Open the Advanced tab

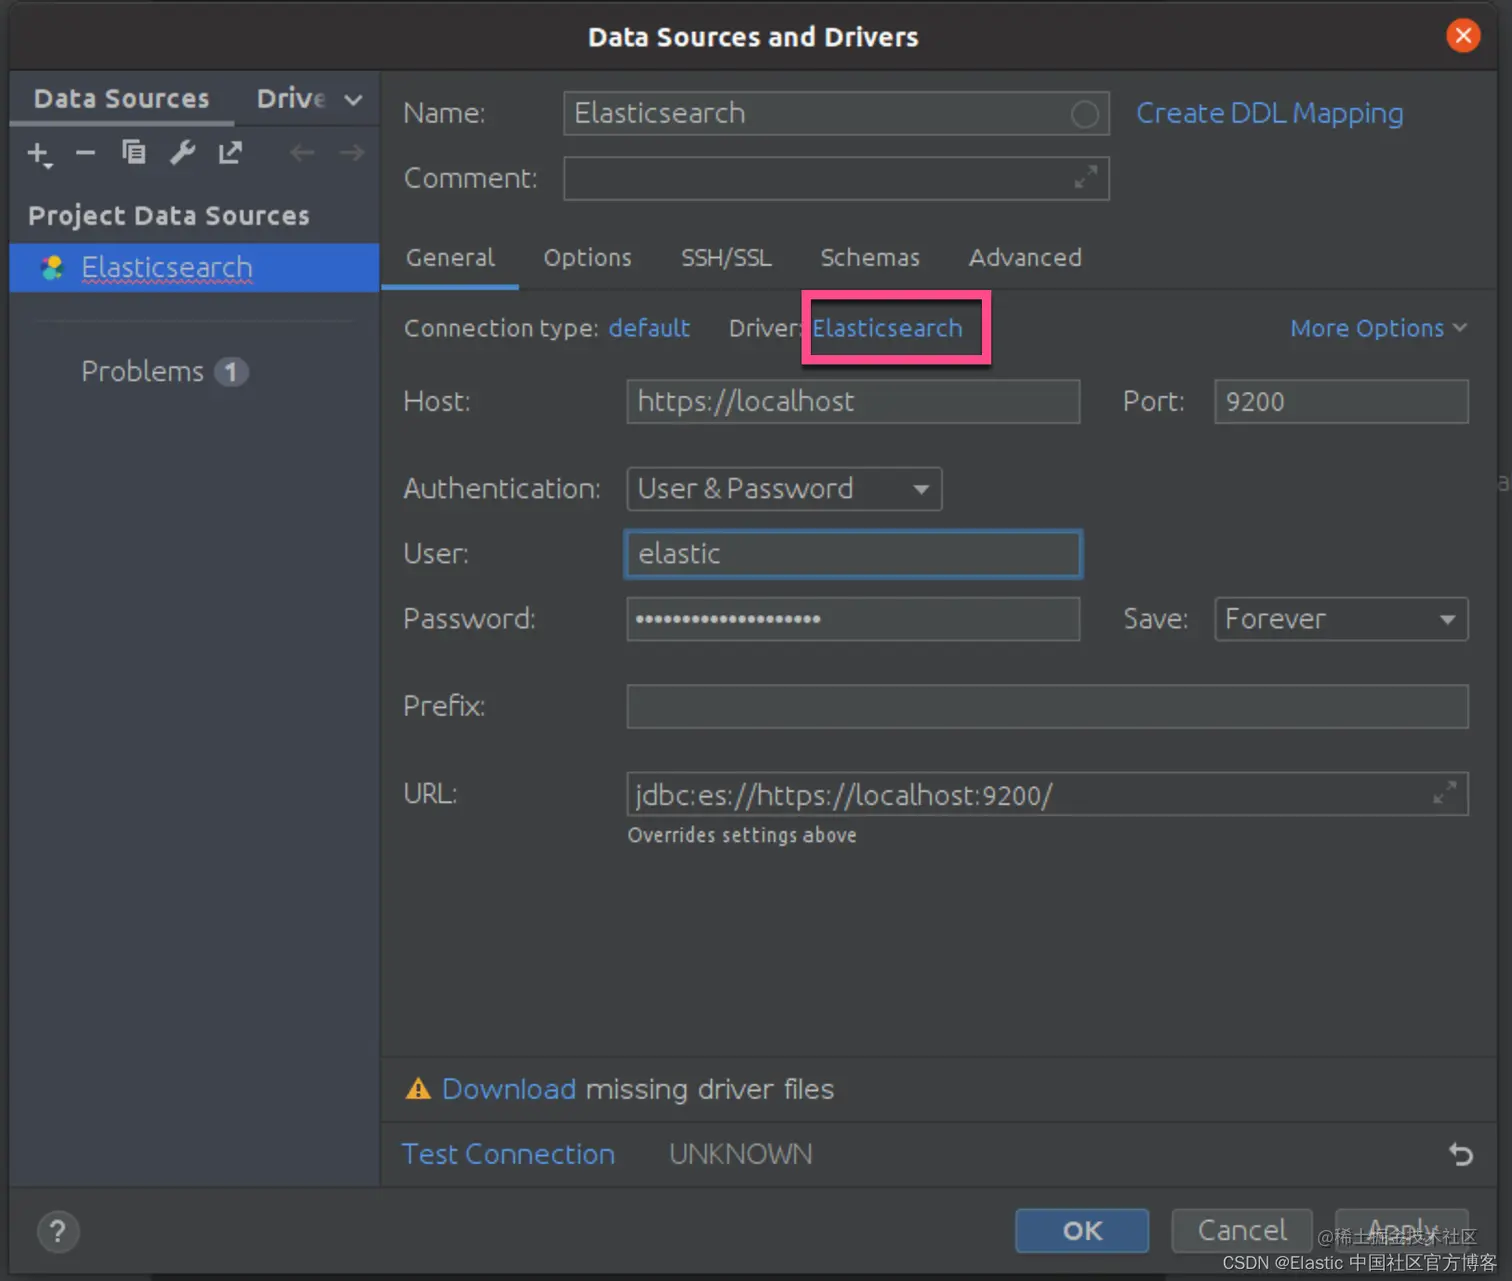tap(1025, 257)
